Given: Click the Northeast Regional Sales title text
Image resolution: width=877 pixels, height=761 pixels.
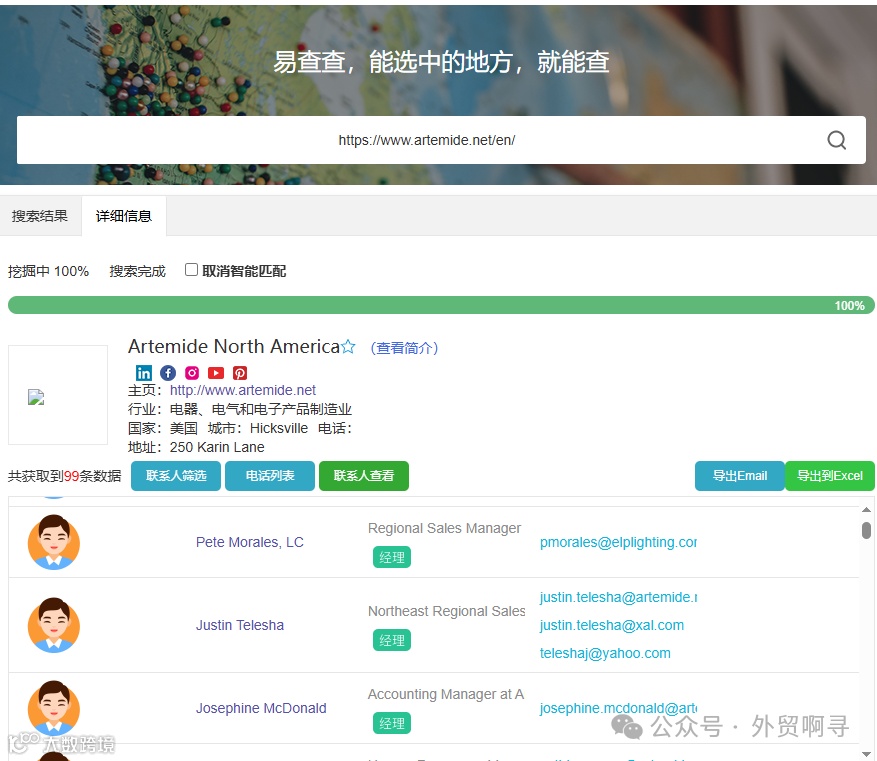Looking at the screenshot, I should coord(446,611).
